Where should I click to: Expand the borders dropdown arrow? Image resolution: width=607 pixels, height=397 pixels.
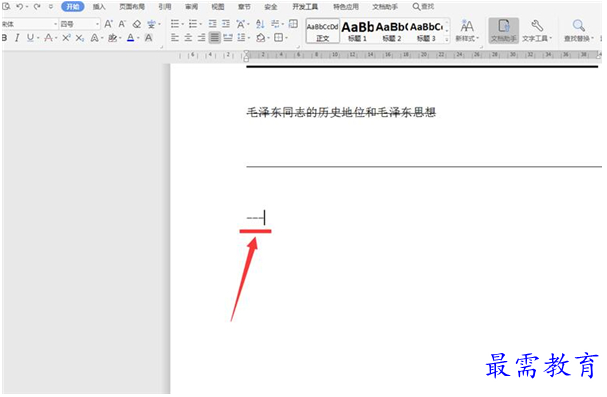pyautogui.click(x=286, y=38)
